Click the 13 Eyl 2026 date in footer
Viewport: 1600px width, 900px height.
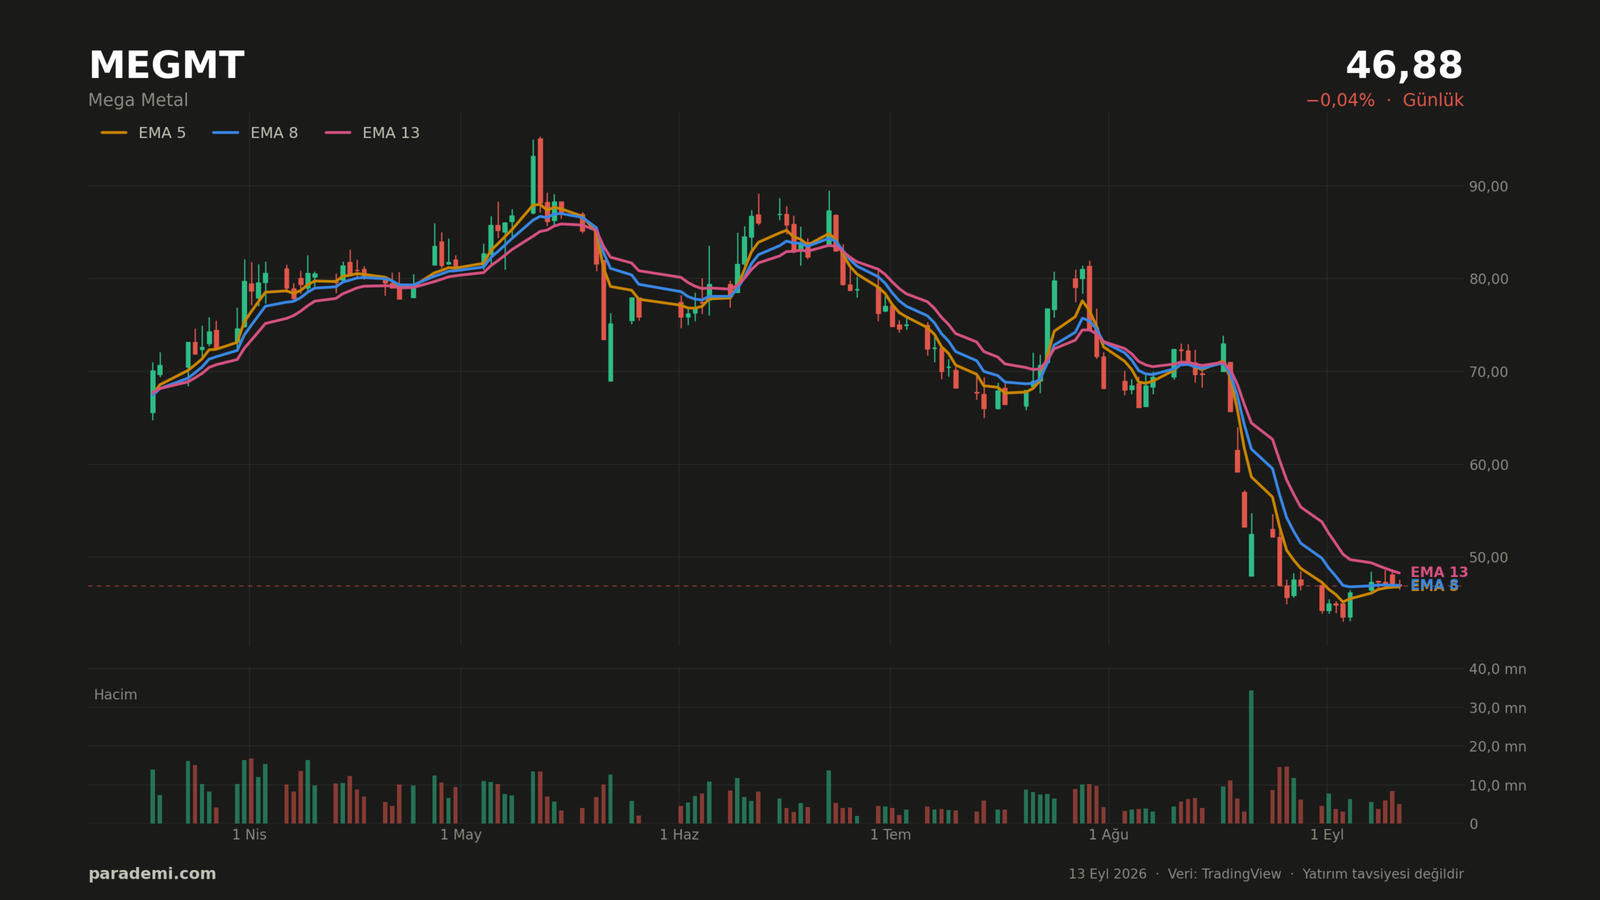1107,874
